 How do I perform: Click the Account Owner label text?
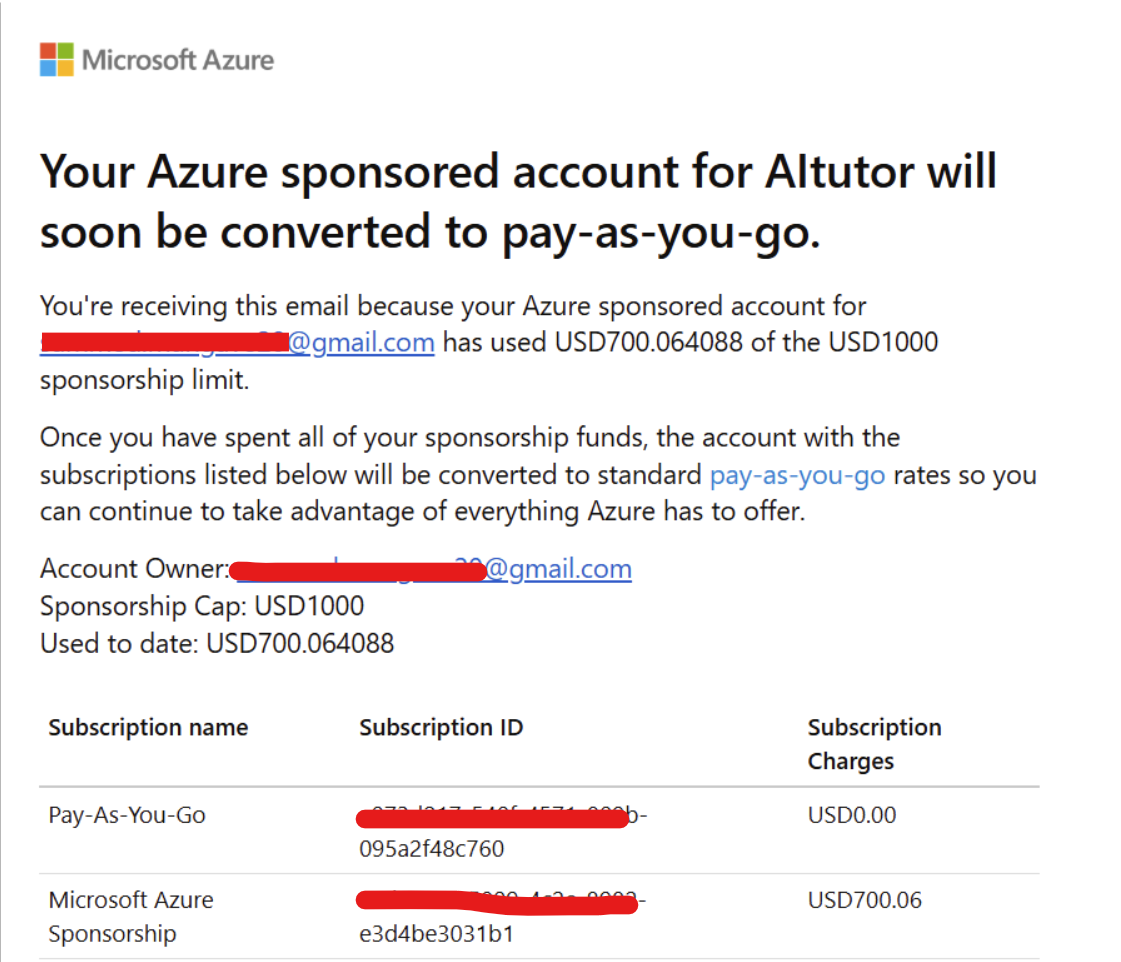[134, 569]
